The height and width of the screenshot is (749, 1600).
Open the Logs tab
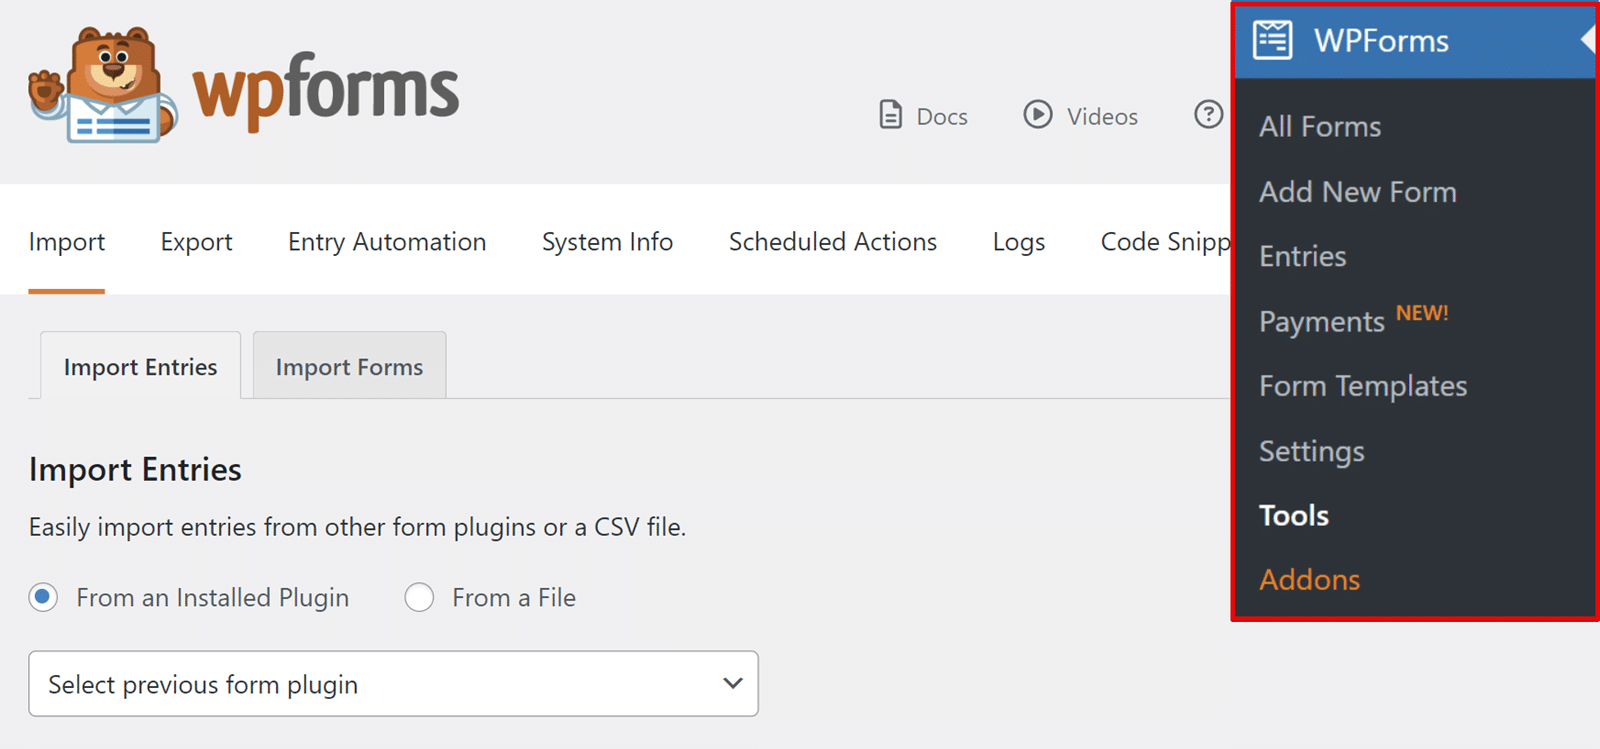(x=1019, y=242)
